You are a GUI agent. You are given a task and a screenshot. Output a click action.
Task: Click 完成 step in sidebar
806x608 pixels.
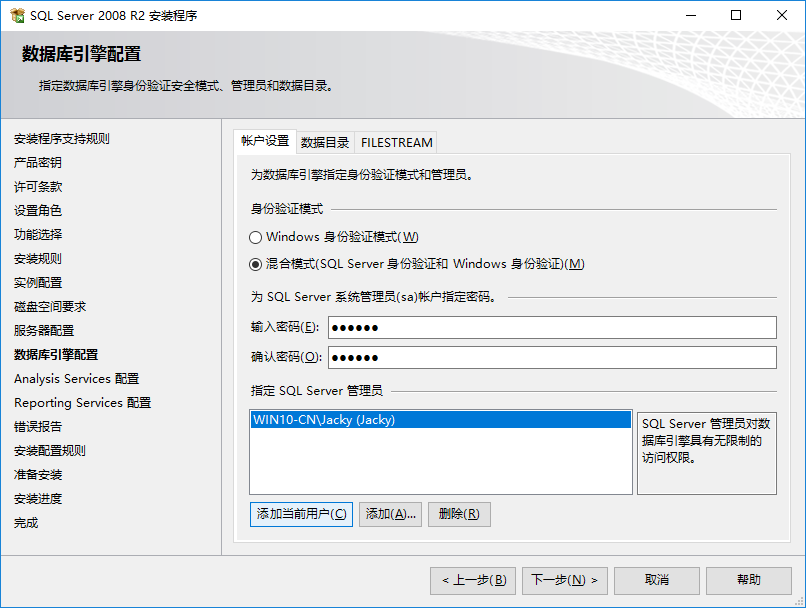[26, 523]
